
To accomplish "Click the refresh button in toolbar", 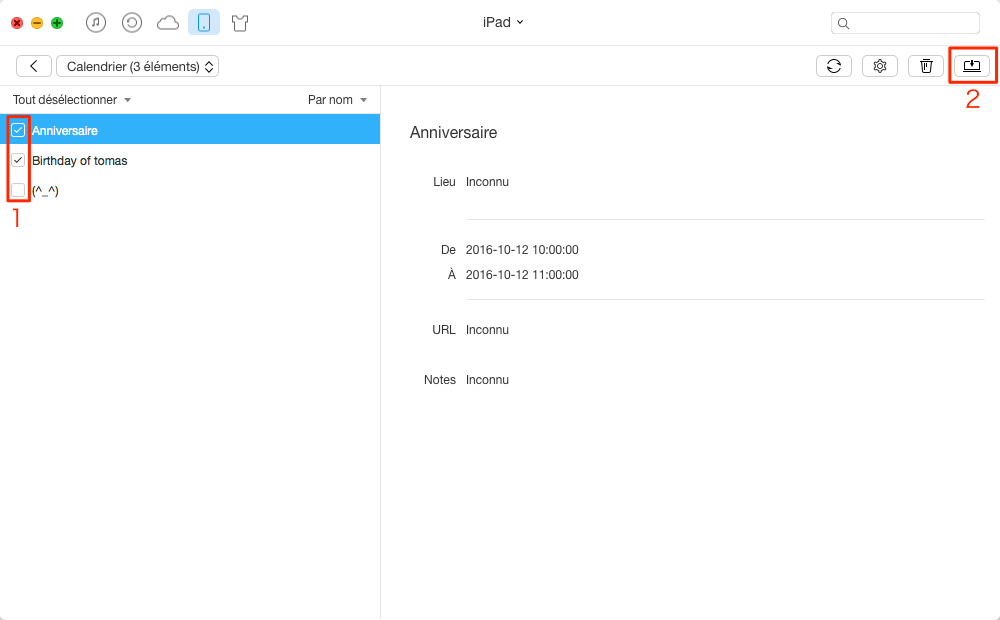I will (834, 66).
